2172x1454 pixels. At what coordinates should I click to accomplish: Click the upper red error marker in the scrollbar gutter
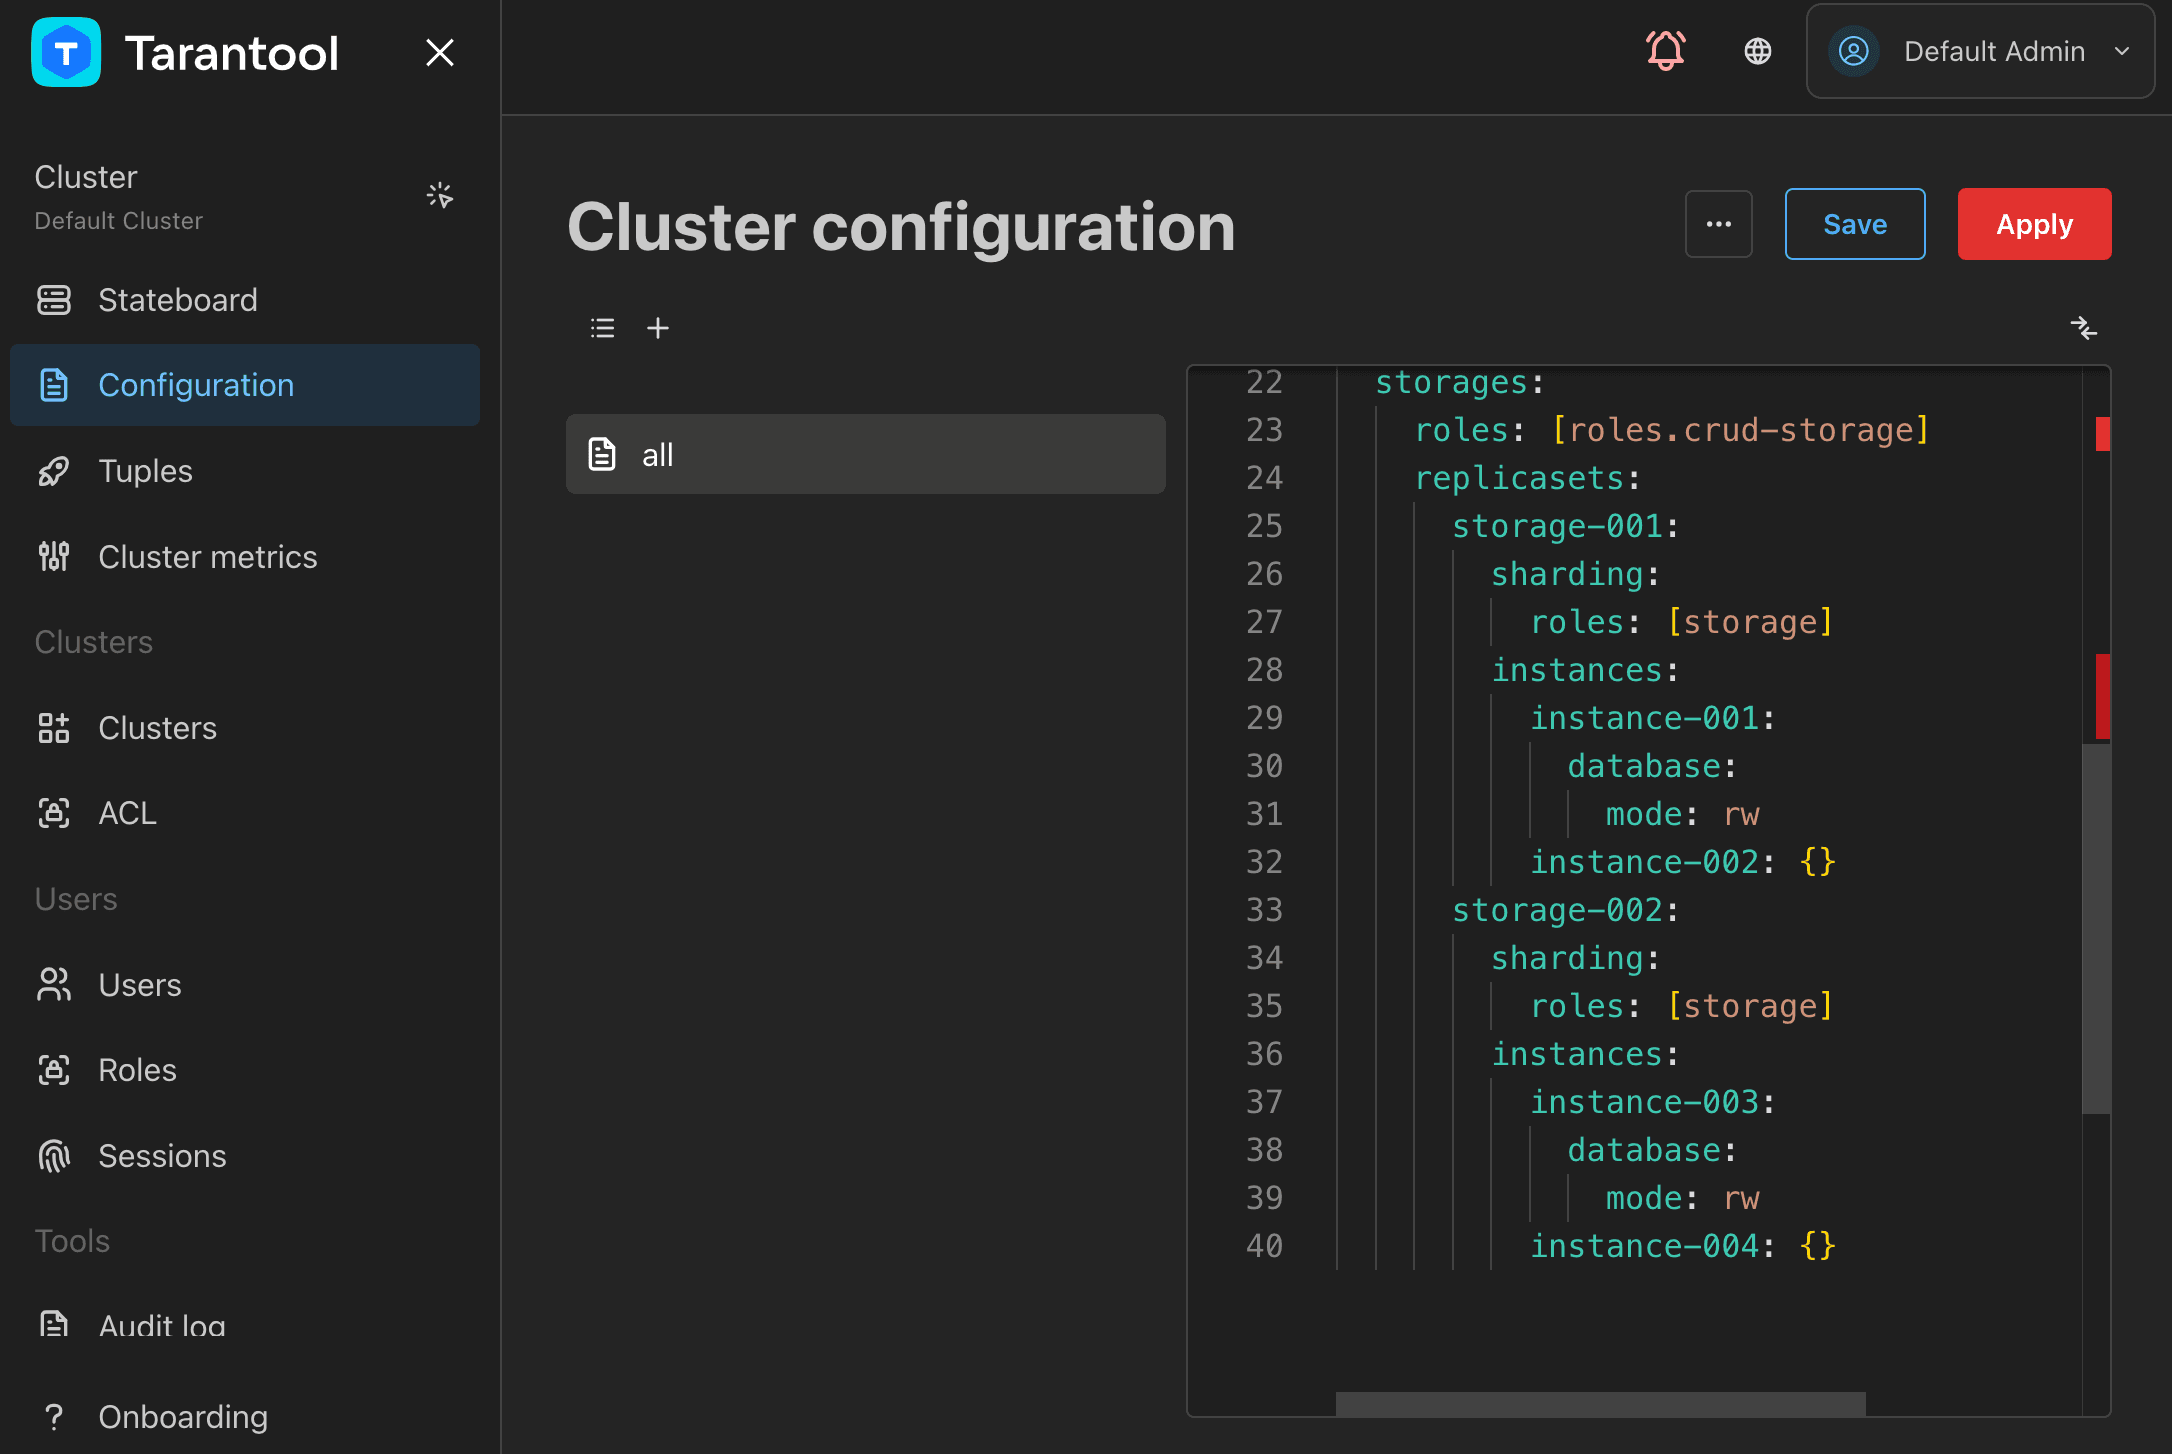coord(2103,434)
